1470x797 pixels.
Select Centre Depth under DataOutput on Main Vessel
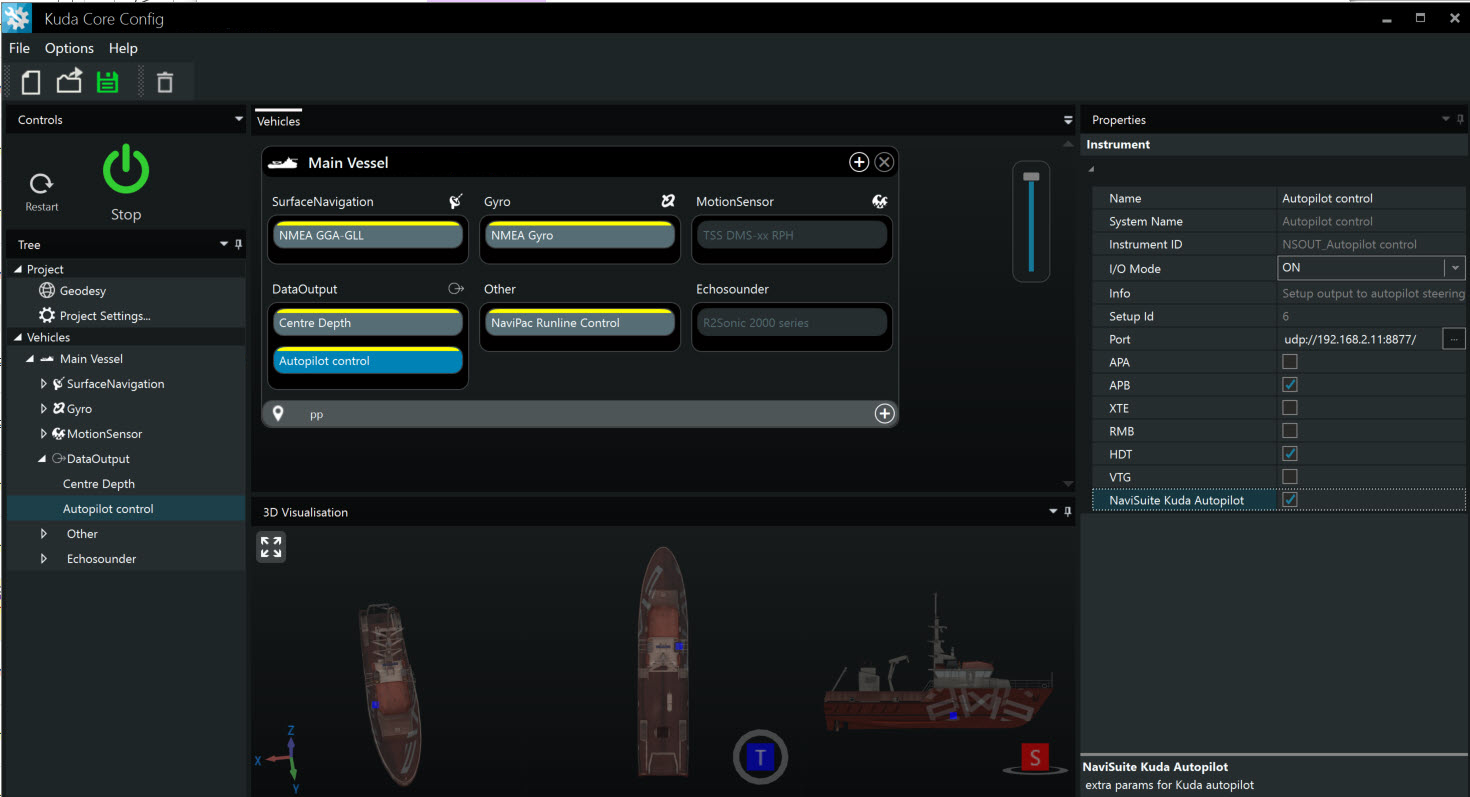coord(367,323)
